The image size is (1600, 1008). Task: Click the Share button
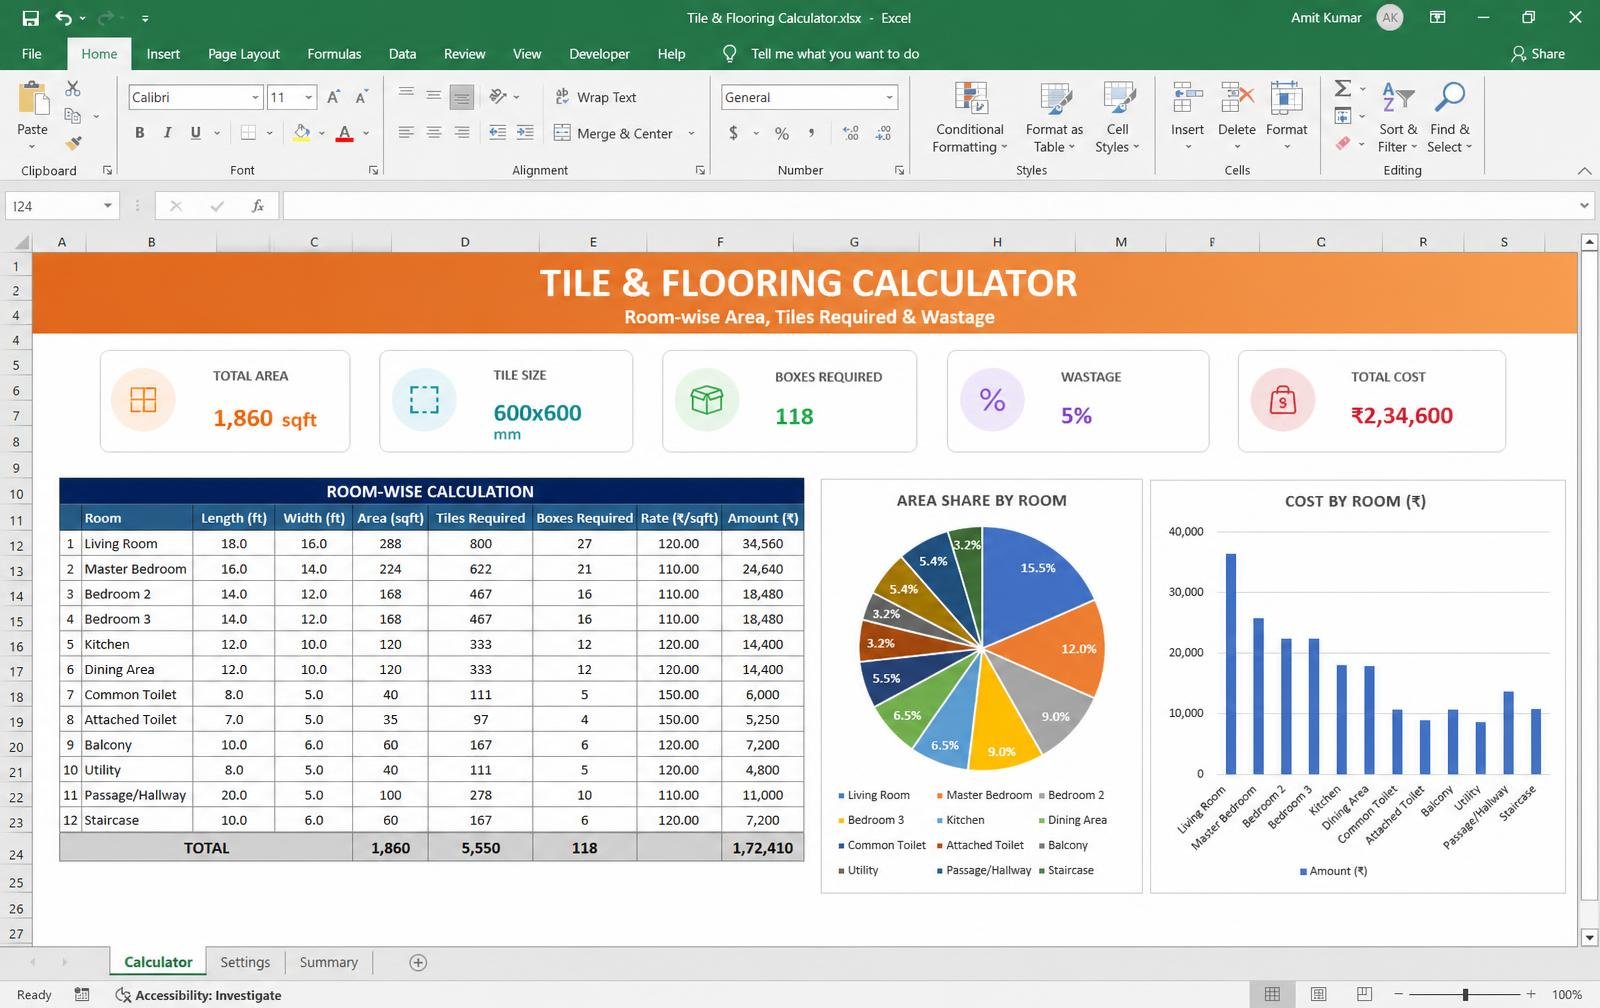coord(1538,54)
